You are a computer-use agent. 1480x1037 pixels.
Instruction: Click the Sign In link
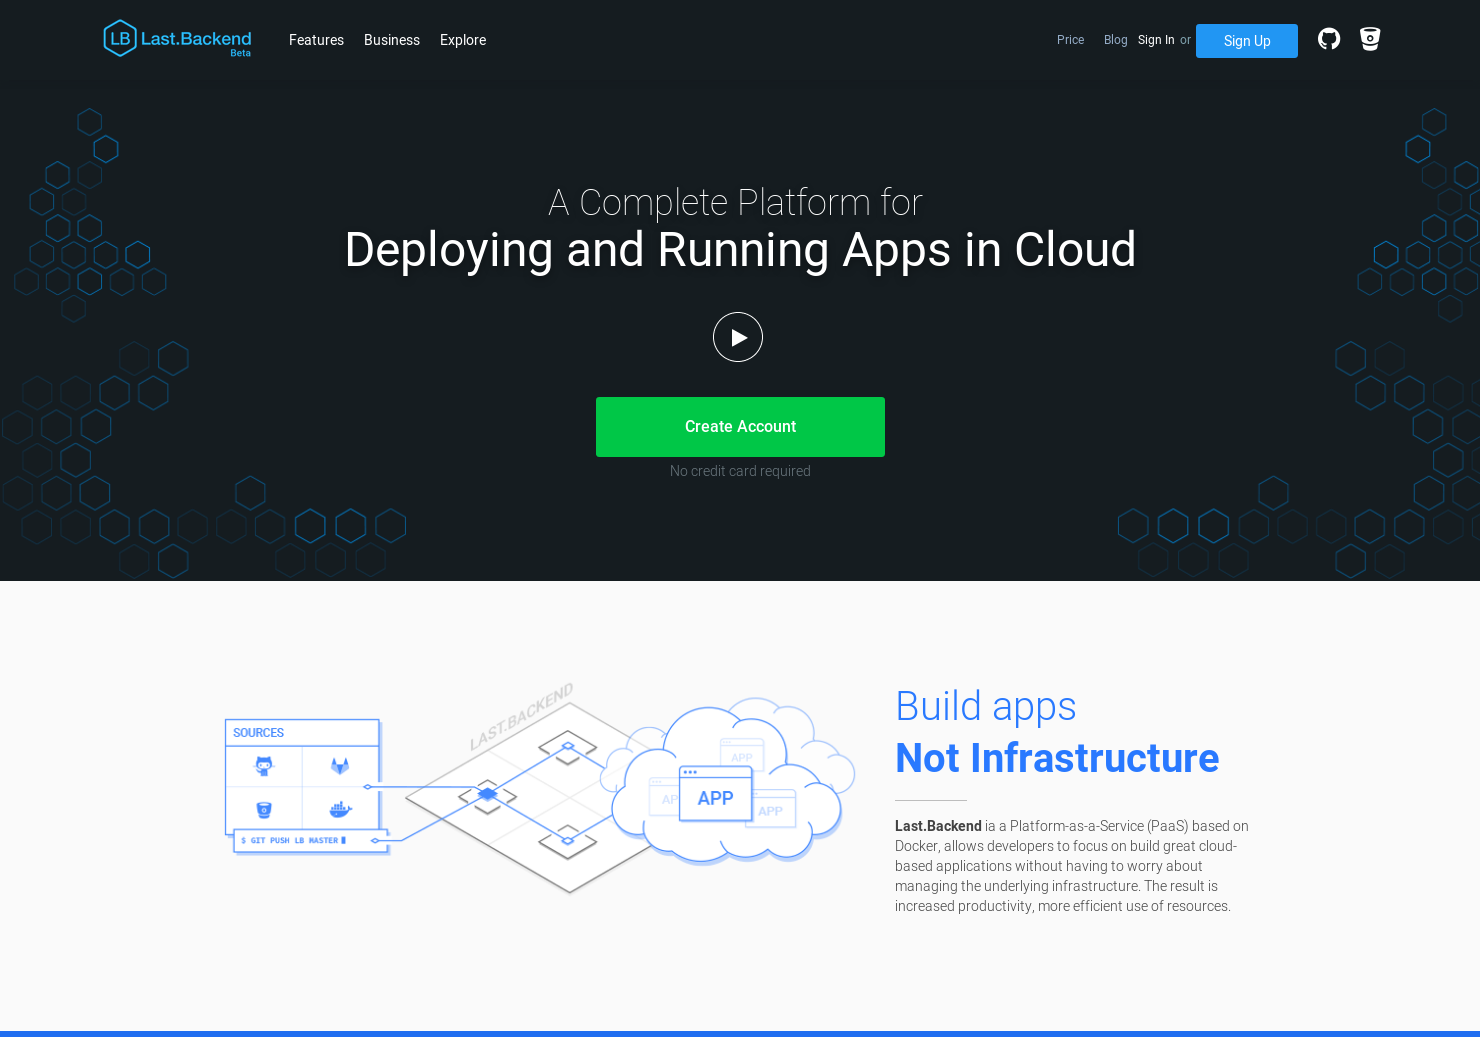click(x=1156, y=40)
